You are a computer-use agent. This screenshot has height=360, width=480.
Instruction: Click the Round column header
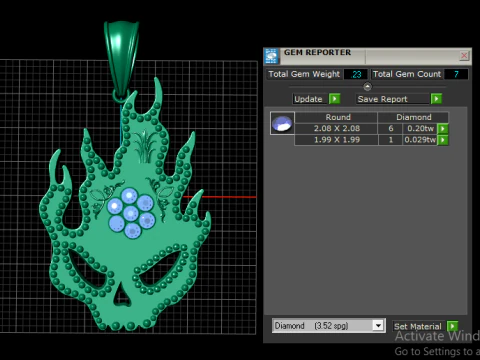point(336,117)
